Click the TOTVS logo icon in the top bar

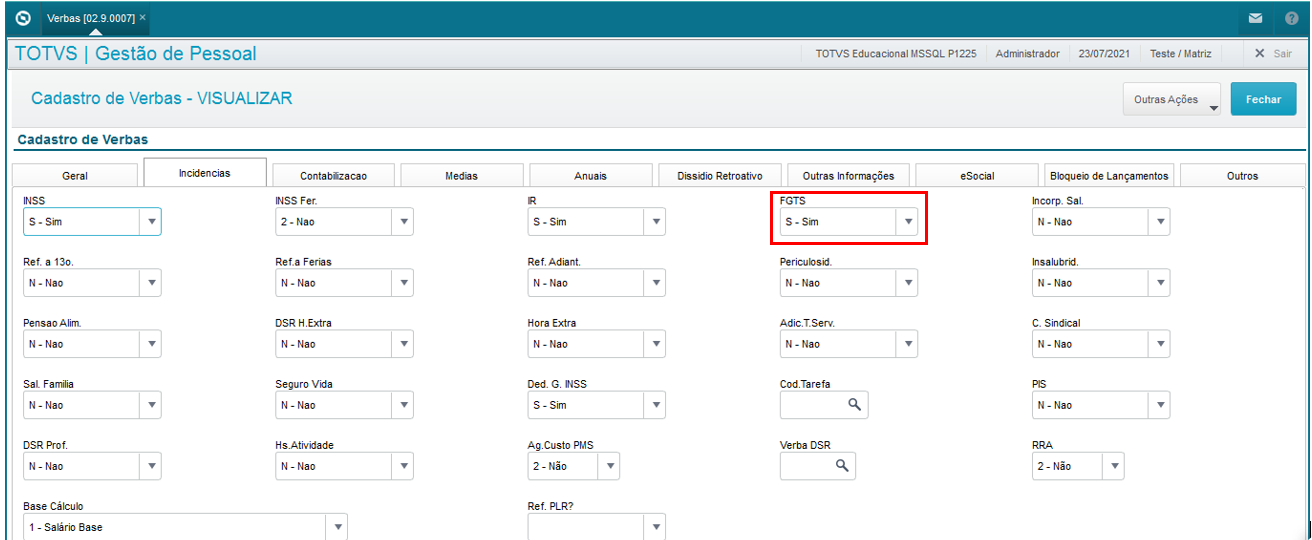(23, 18)
